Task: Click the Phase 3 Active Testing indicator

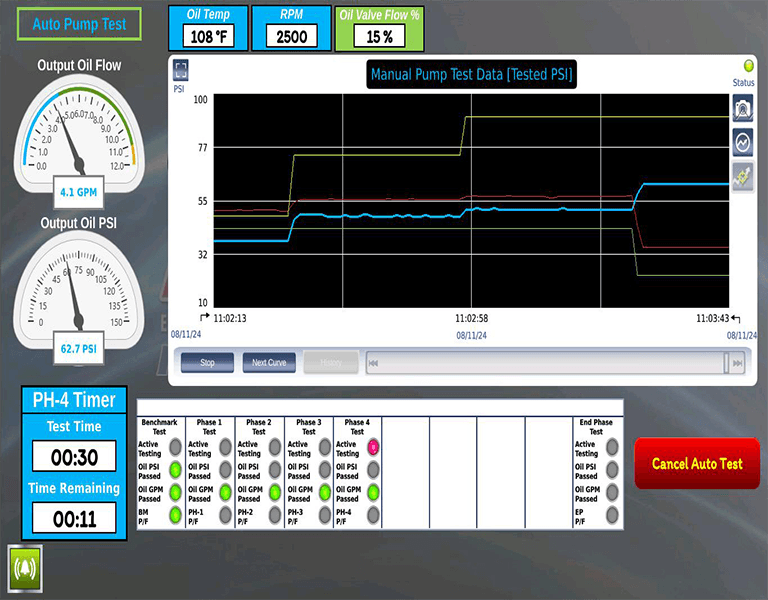Action: point(325,447)
